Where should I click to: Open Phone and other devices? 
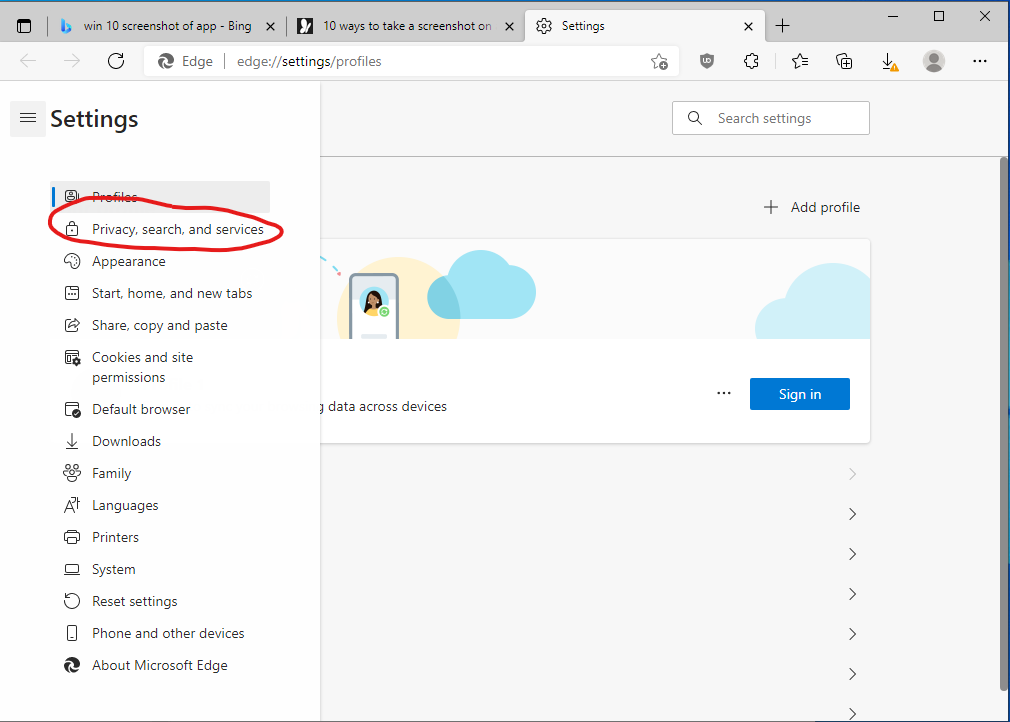(160, 633)
